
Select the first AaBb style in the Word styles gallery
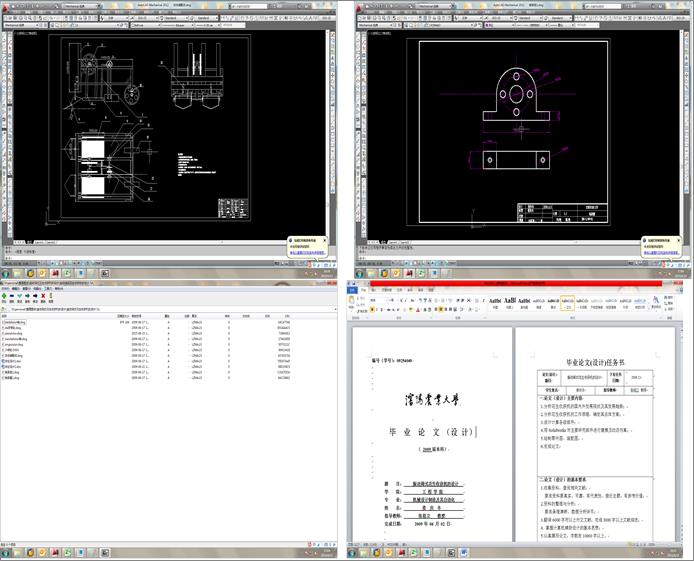[495, 303]
